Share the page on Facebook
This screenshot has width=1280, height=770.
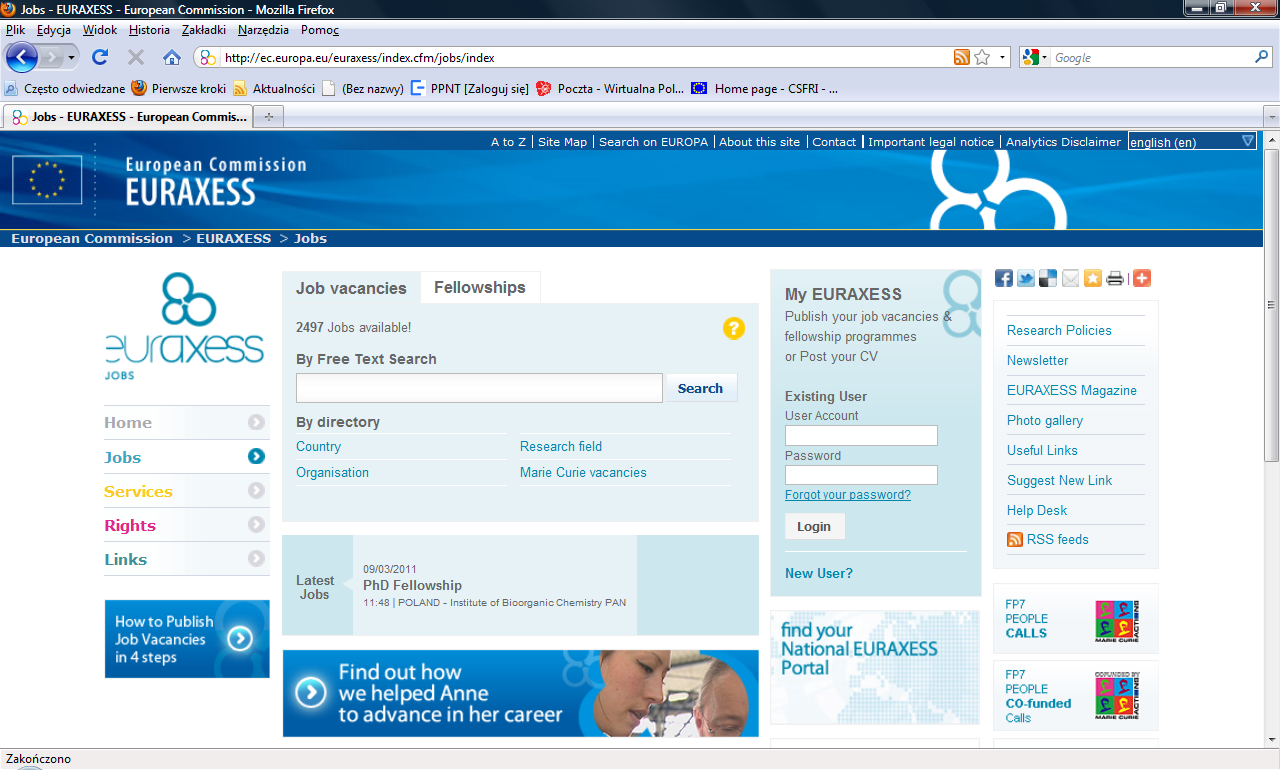pyautogui.click(x=1004, y=278)
